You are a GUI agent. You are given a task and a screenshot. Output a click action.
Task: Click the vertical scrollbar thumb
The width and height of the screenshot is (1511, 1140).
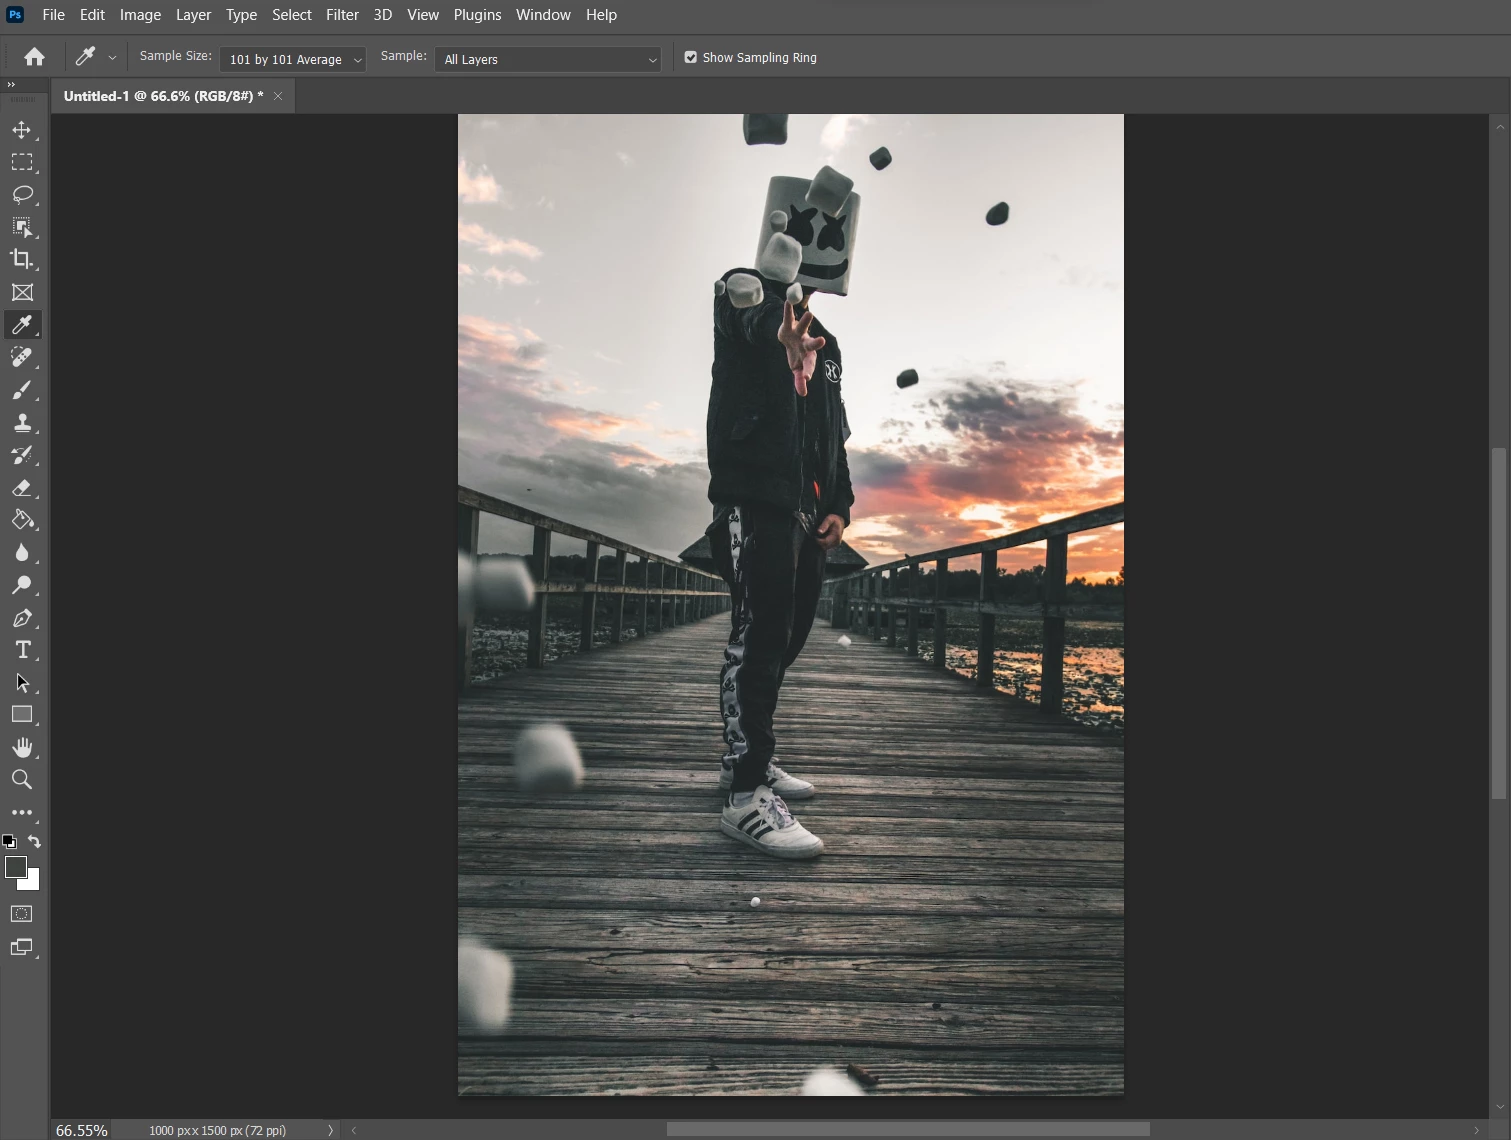1498,623
